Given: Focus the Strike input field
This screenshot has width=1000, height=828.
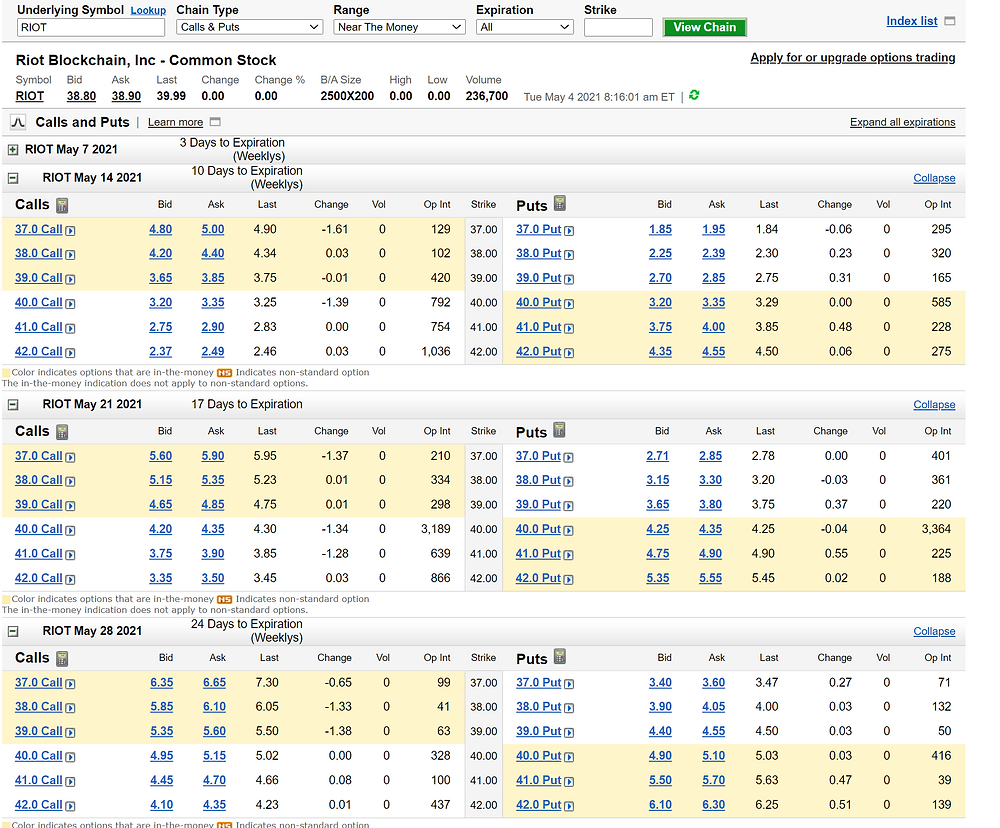Looking at the screenshot, I should (x=618, y=27).
